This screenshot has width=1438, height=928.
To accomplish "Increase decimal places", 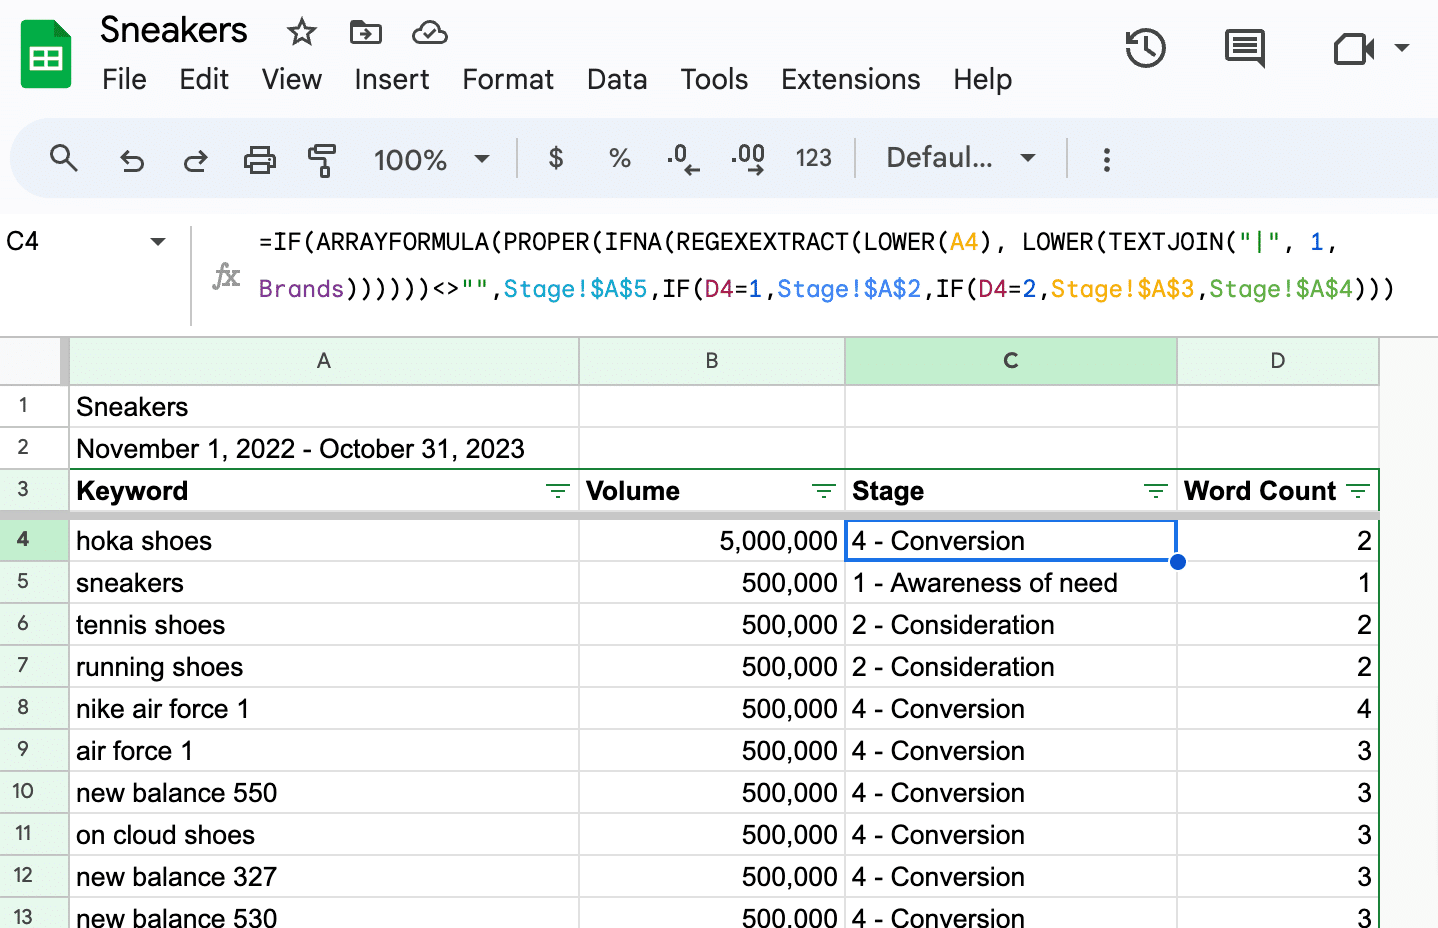I will point(748,159).
